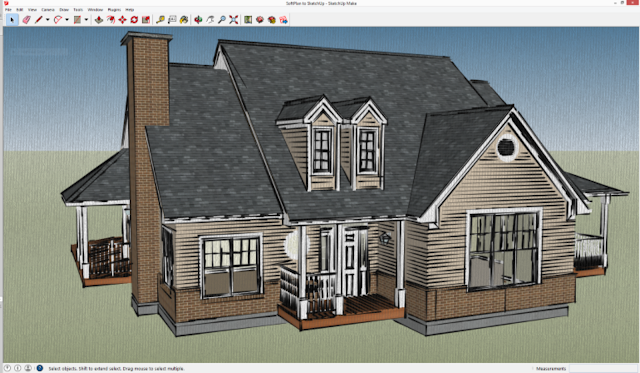Image resolution: width=640 pixels, height=373 pixels.
Task: Click the Send to LayOut icon
Action: coord(284,20)
